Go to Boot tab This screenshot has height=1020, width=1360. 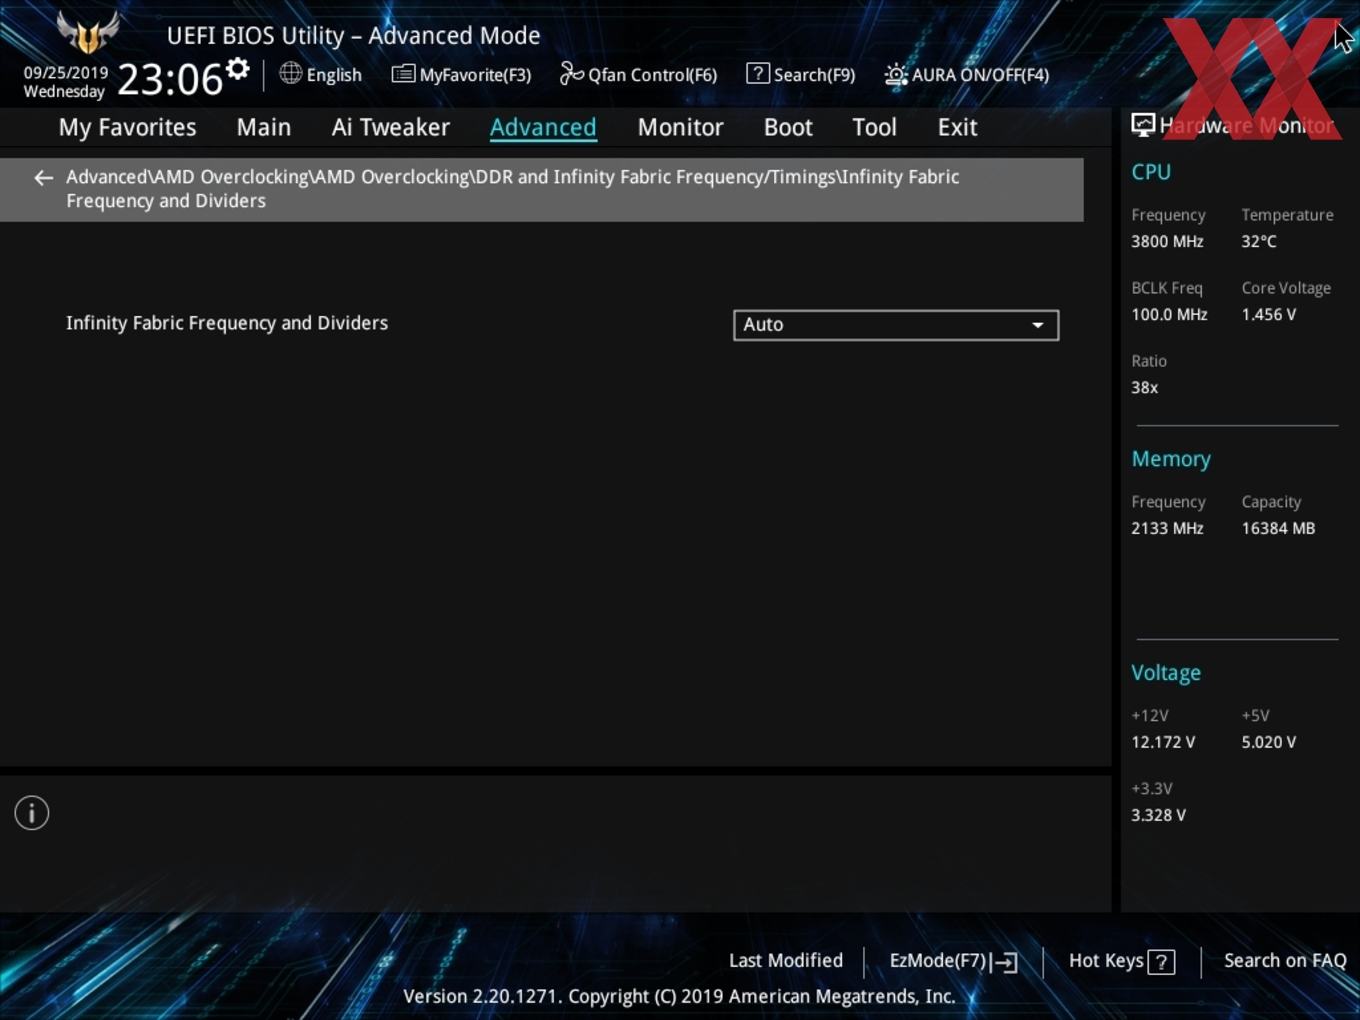(x=788, y=127)
